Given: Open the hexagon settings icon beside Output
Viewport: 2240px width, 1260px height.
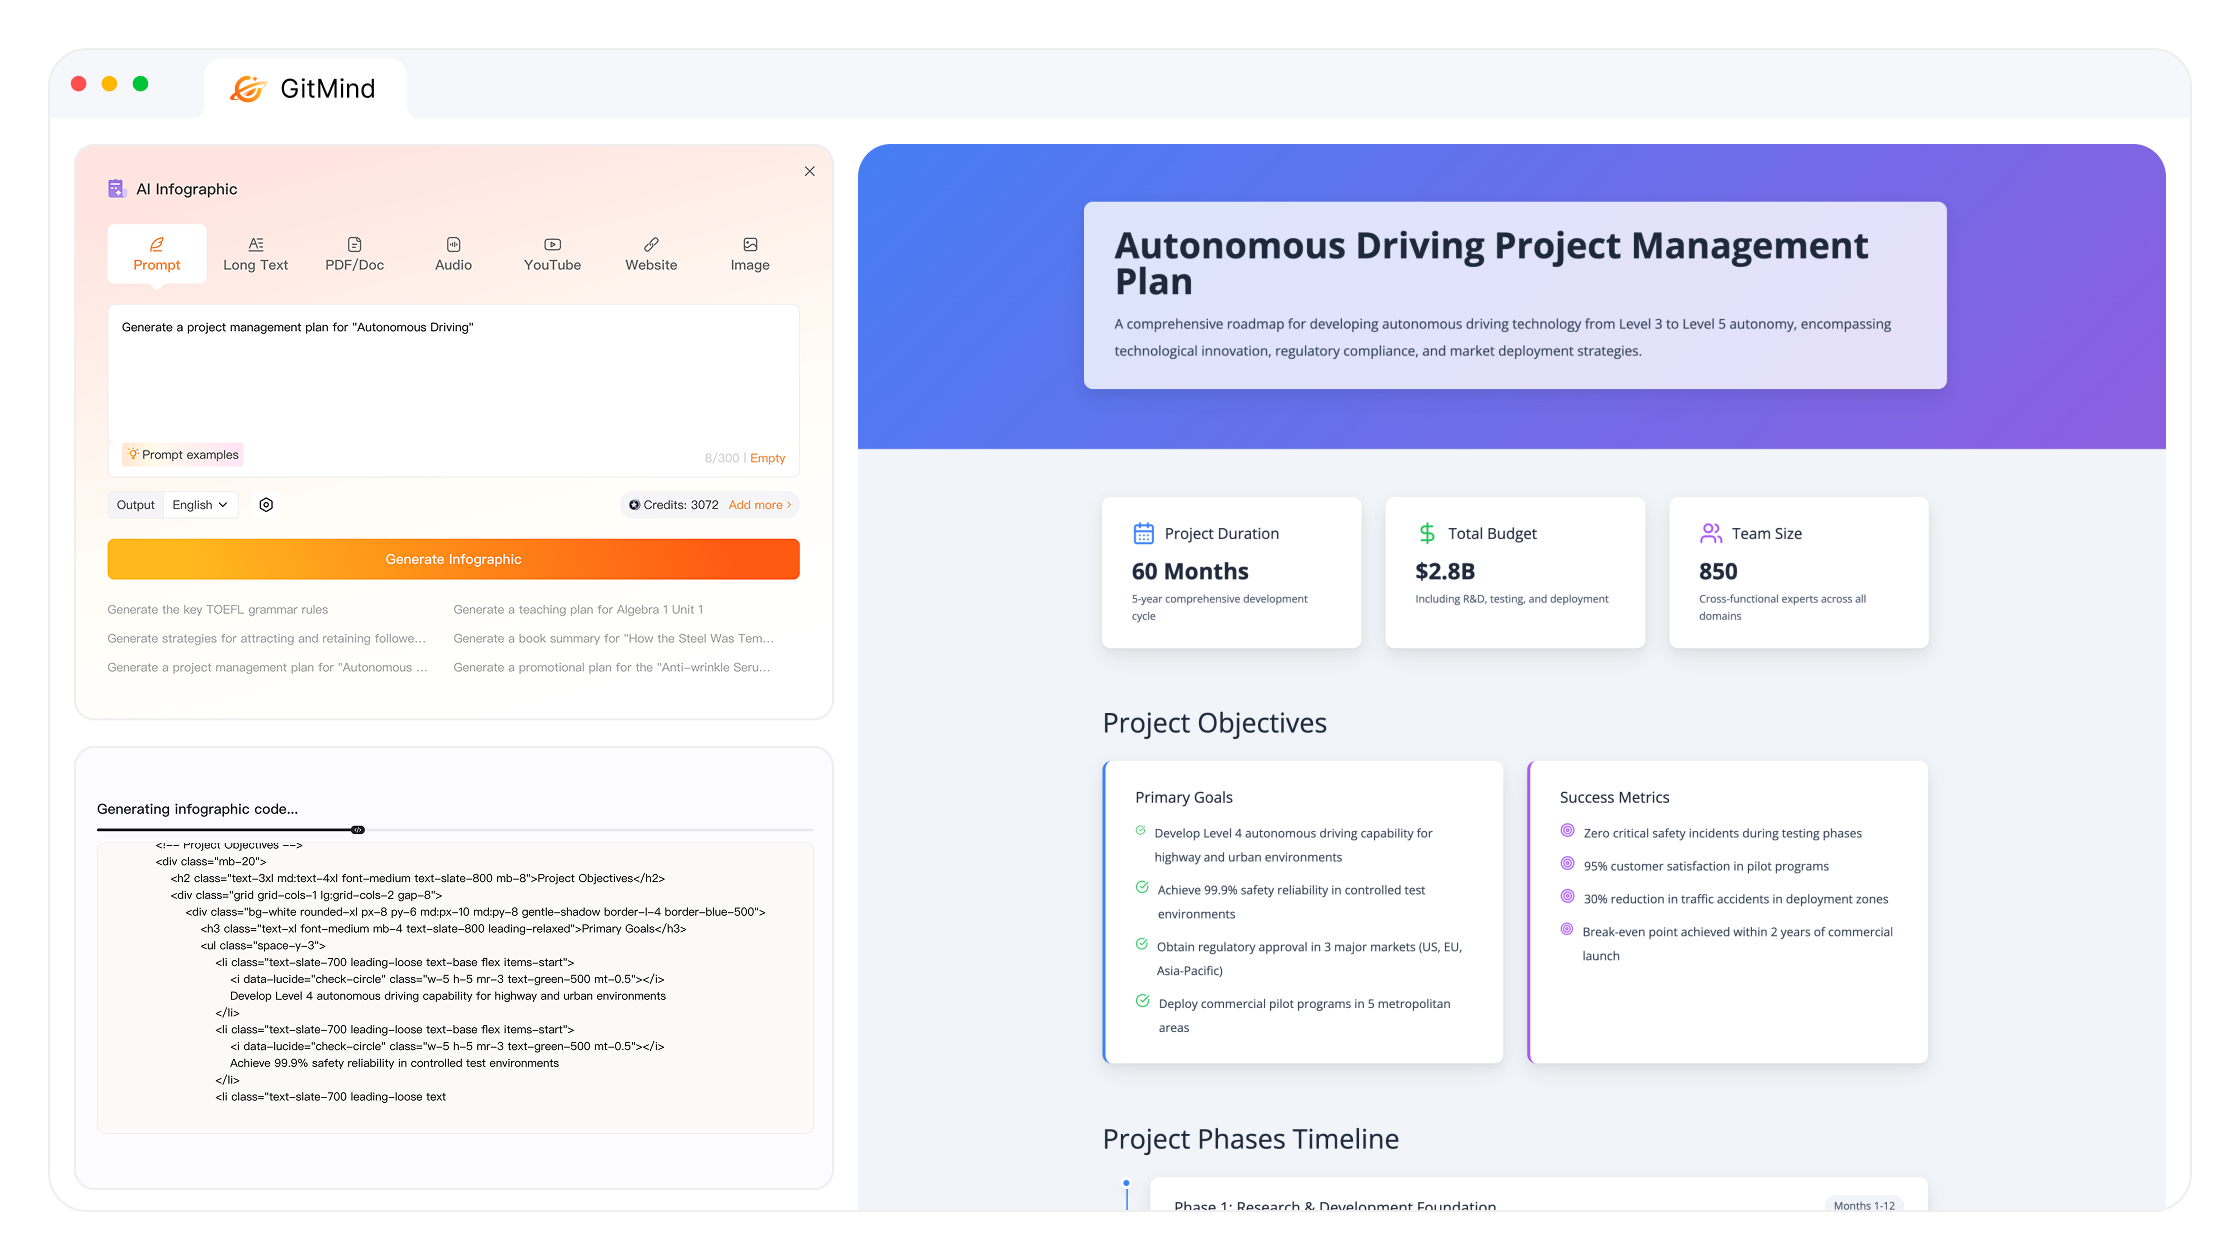Looking at the screenshot, I should 266,505.
